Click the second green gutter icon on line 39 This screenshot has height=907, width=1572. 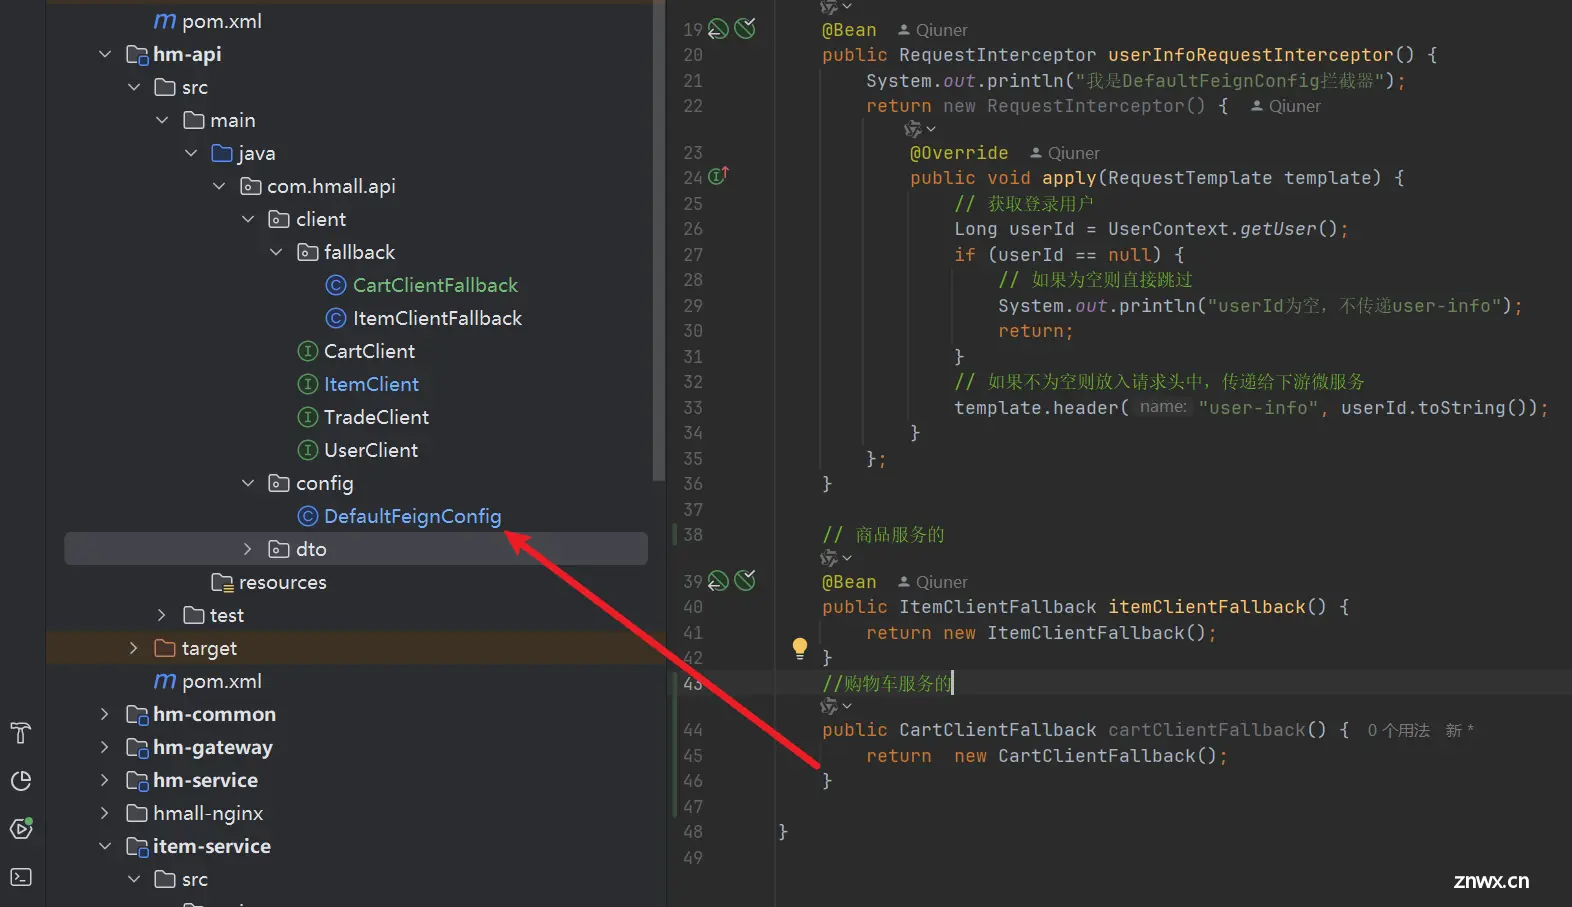[745, 581]
